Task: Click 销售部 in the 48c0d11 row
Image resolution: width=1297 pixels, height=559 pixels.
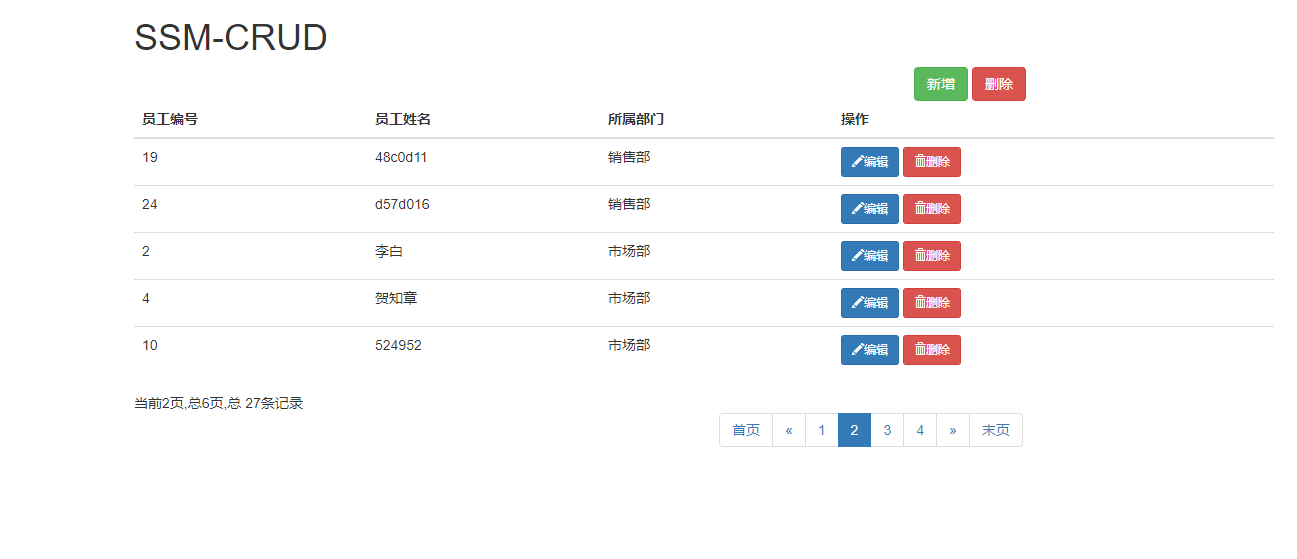Action: 629,157
